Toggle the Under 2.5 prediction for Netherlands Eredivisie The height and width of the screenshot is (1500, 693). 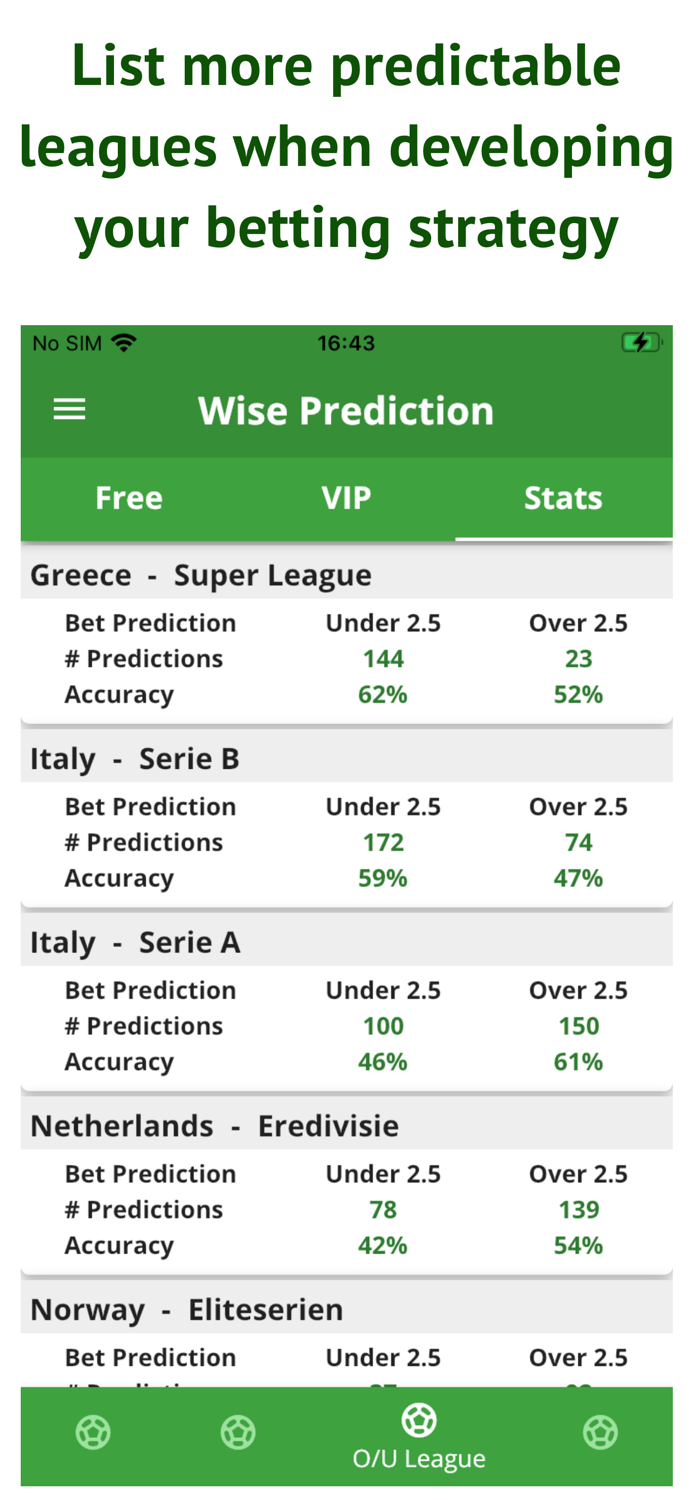pos(383,1172)
